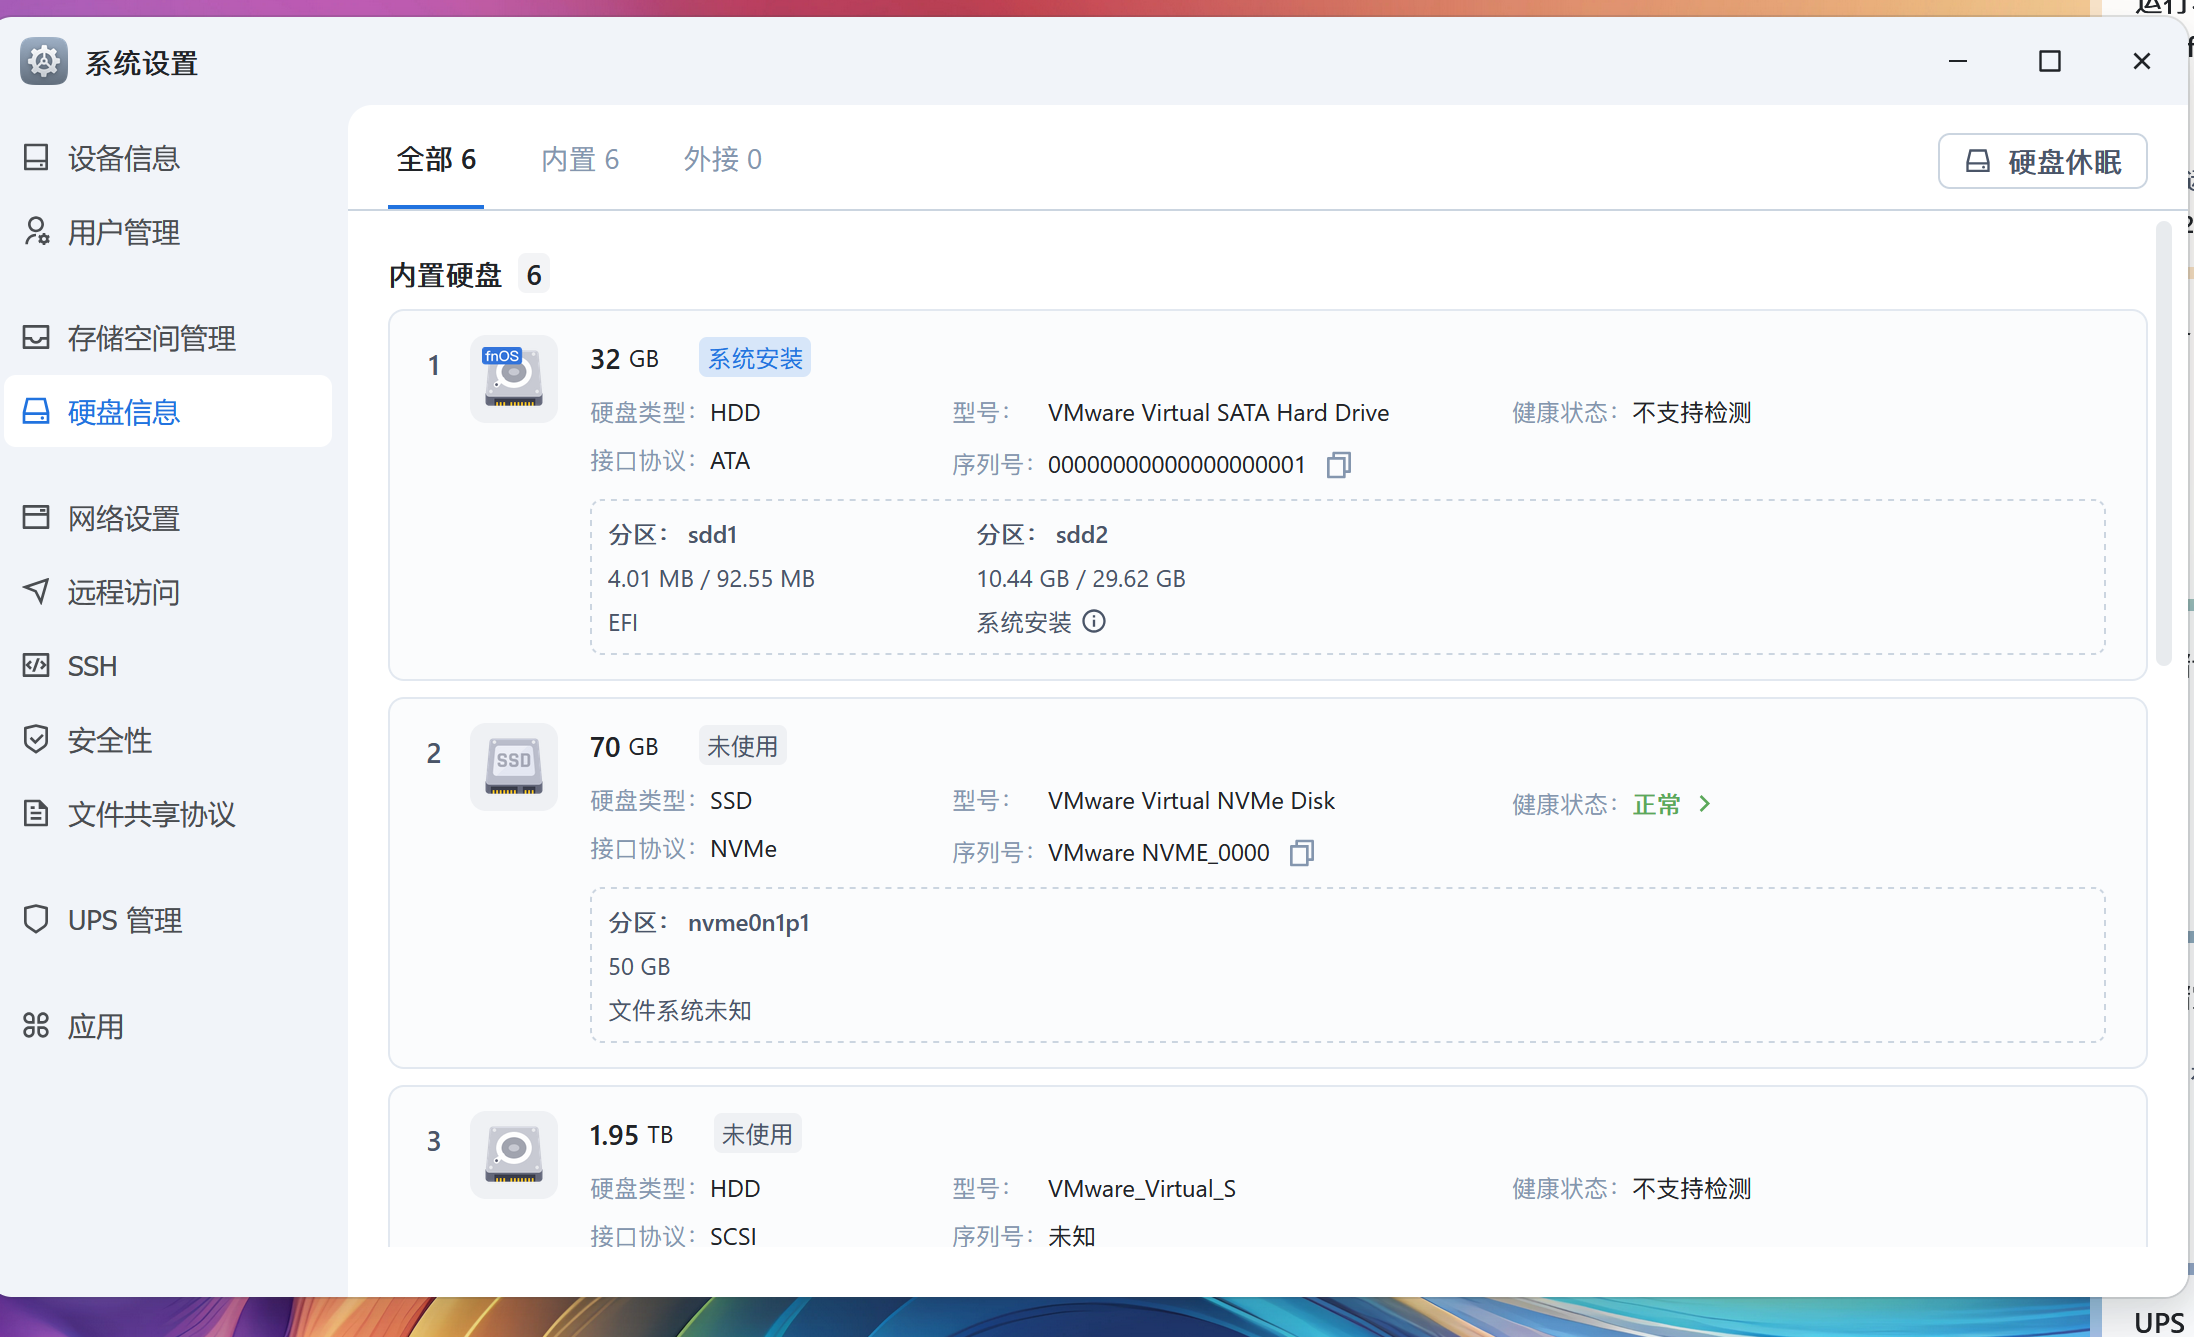Screen dimensions: 2194x1337
Task: Click the 内置硬盘 section heading
Action: pos(445,275)
